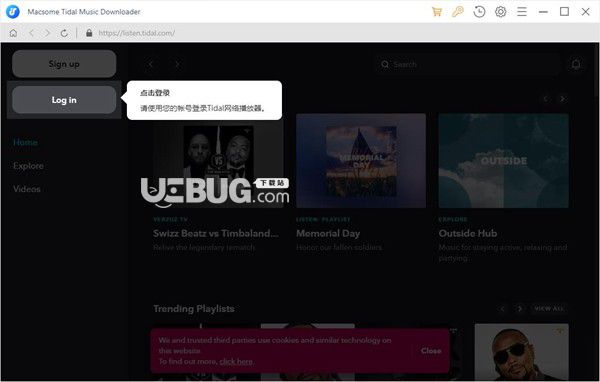
Task: Click the Sign up button
Action: (x=64, y=64)
